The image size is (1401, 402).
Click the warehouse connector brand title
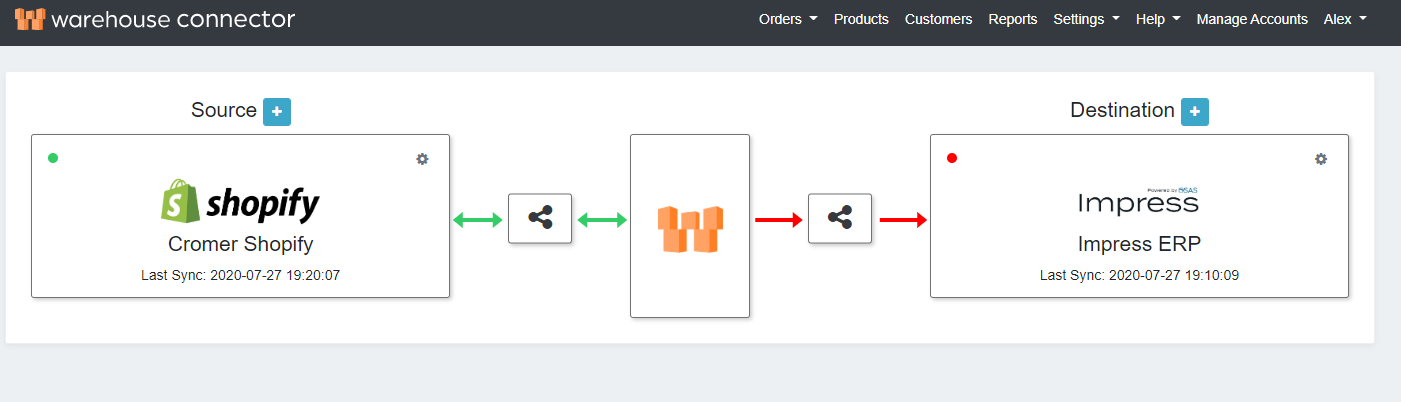(x=172, y=19)
